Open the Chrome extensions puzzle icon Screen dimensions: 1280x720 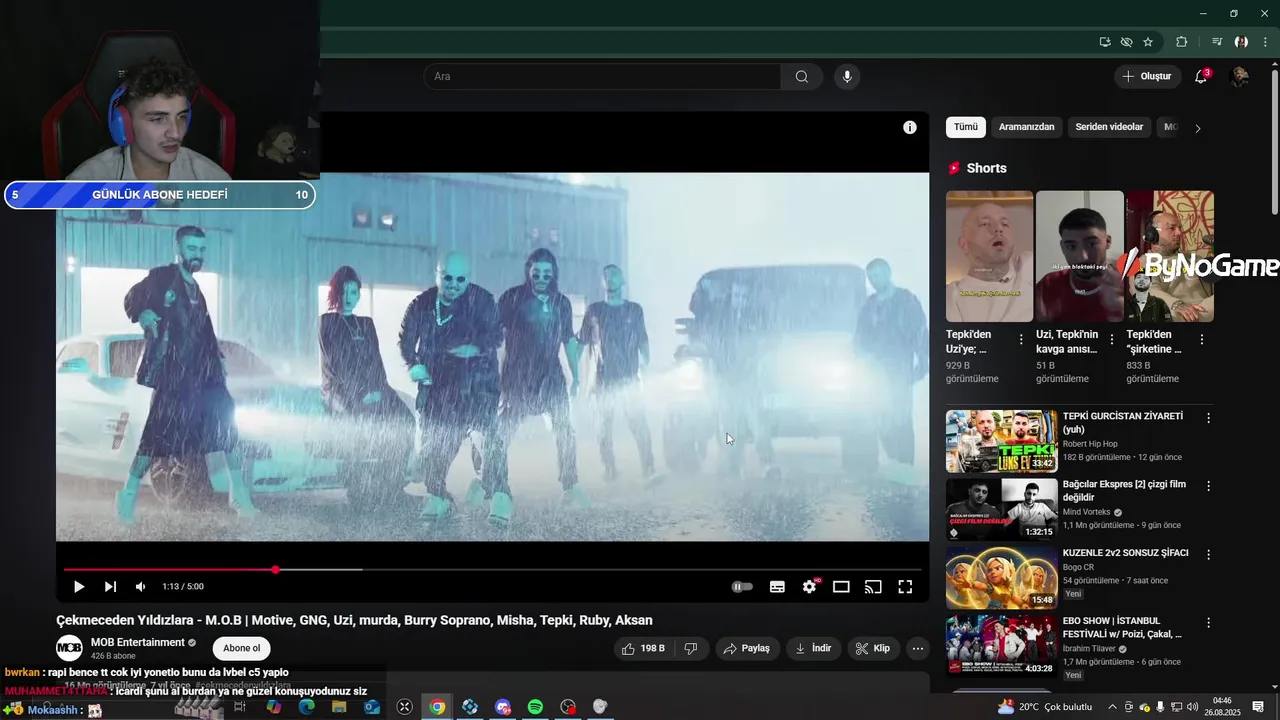[x=1181, y=42]
